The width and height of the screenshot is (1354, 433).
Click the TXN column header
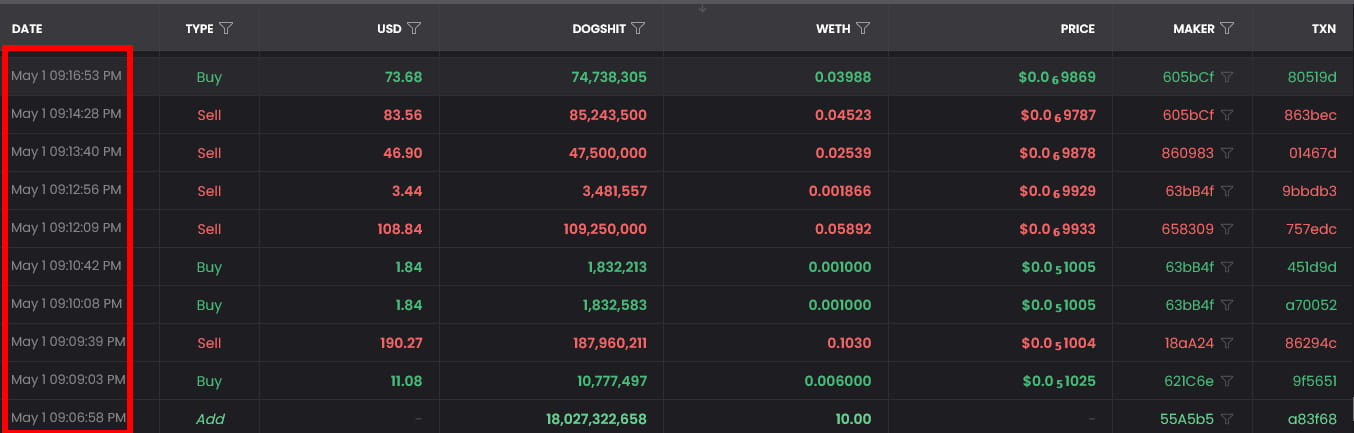(1323, 29)
